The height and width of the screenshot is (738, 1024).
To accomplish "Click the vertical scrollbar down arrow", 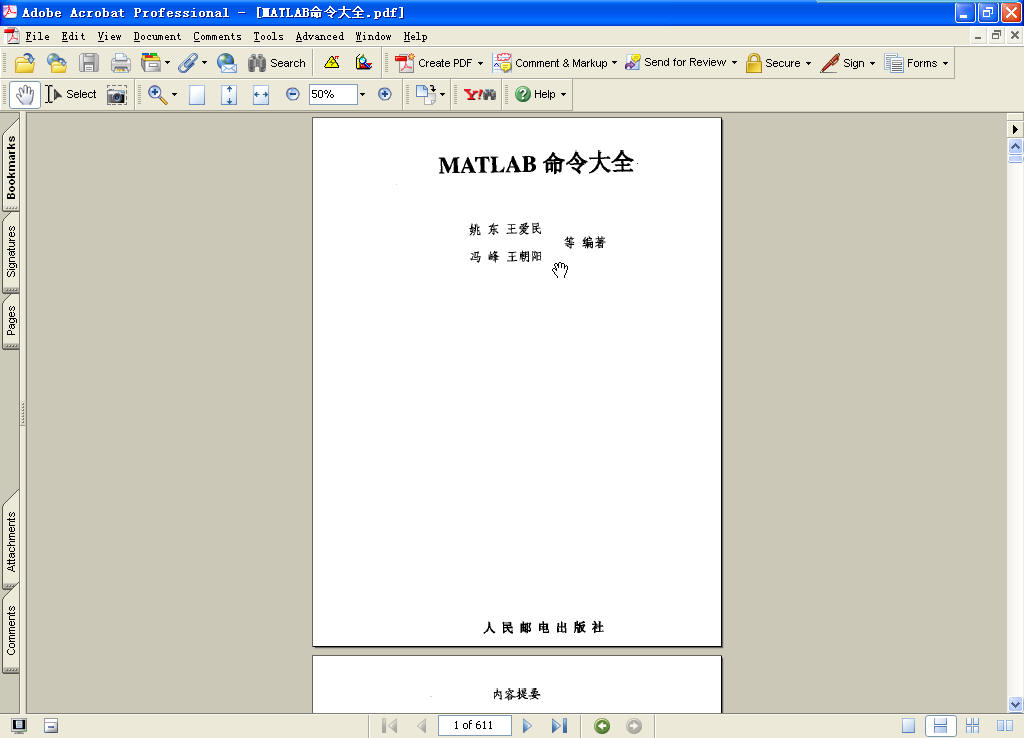I will pyautogui.click(x=1015, y=704).
